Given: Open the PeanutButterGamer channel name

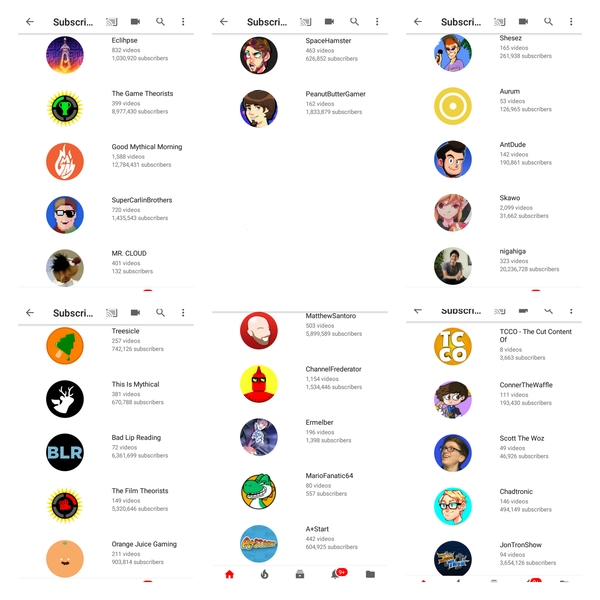Looking at the screenshot, I should [x=335, y=94].
